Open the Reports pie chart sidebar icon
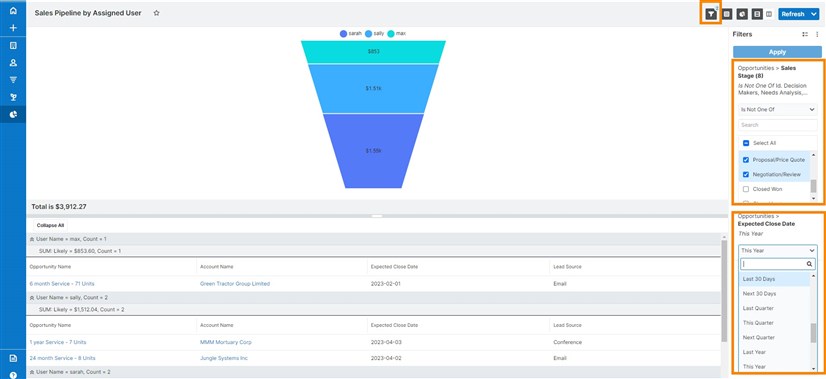 point(13,114)
